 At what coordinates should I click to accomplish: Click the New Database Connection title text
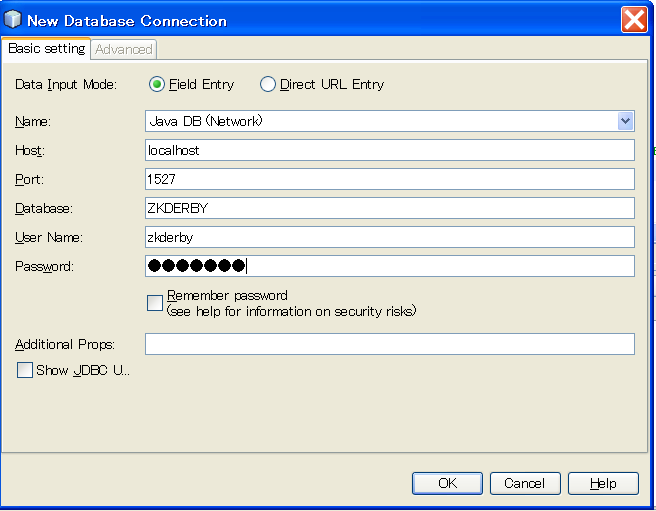tap(127, 21)
